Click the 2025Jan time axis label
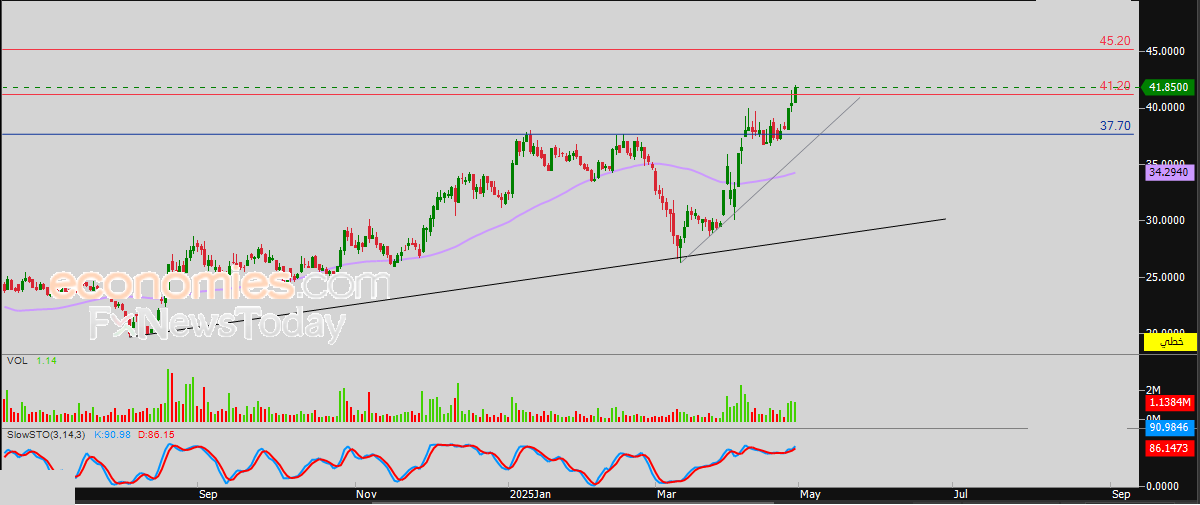This screenshot has height=505, width=1200. (x=530, y=494)
